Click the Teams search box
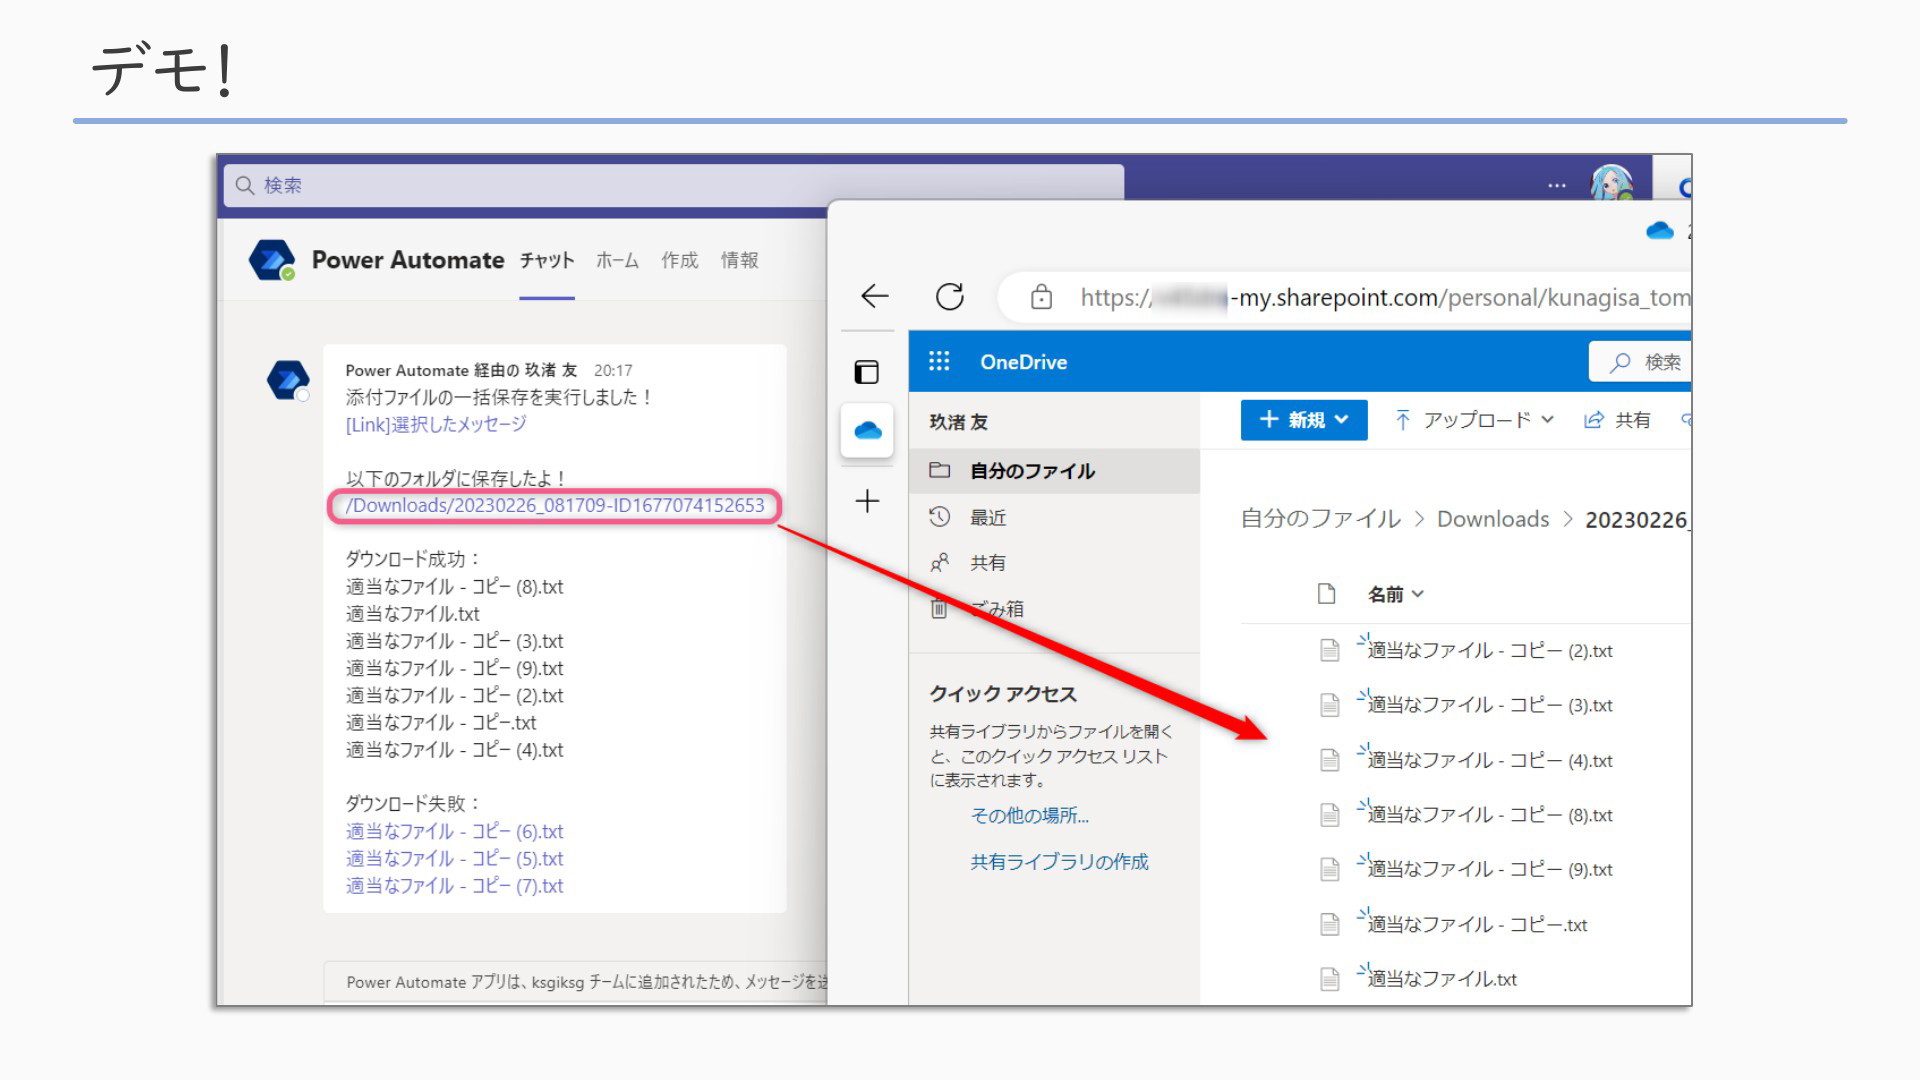The height and width of the screenshot is (1080, 1920). click(x=673, y=185)
